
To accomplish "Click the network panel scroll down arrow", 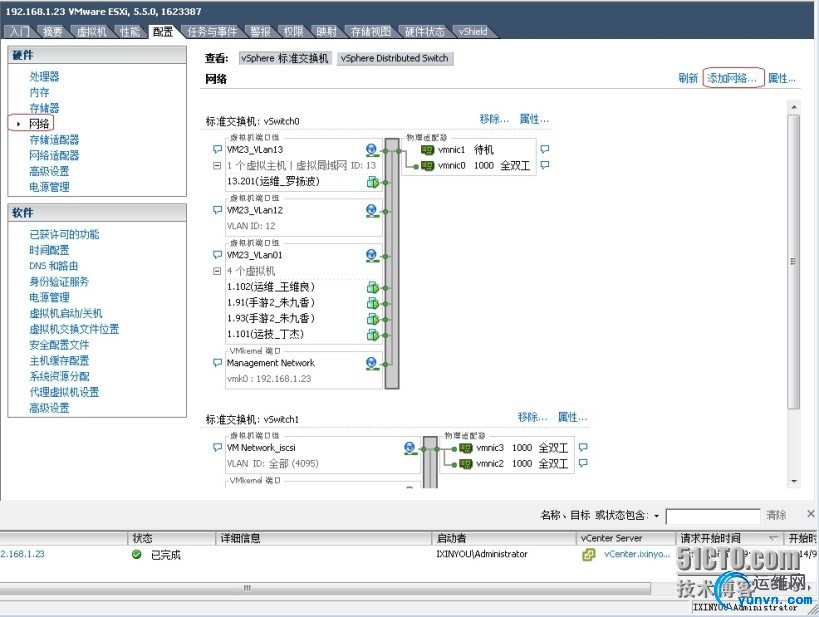I will coord(794,481).
